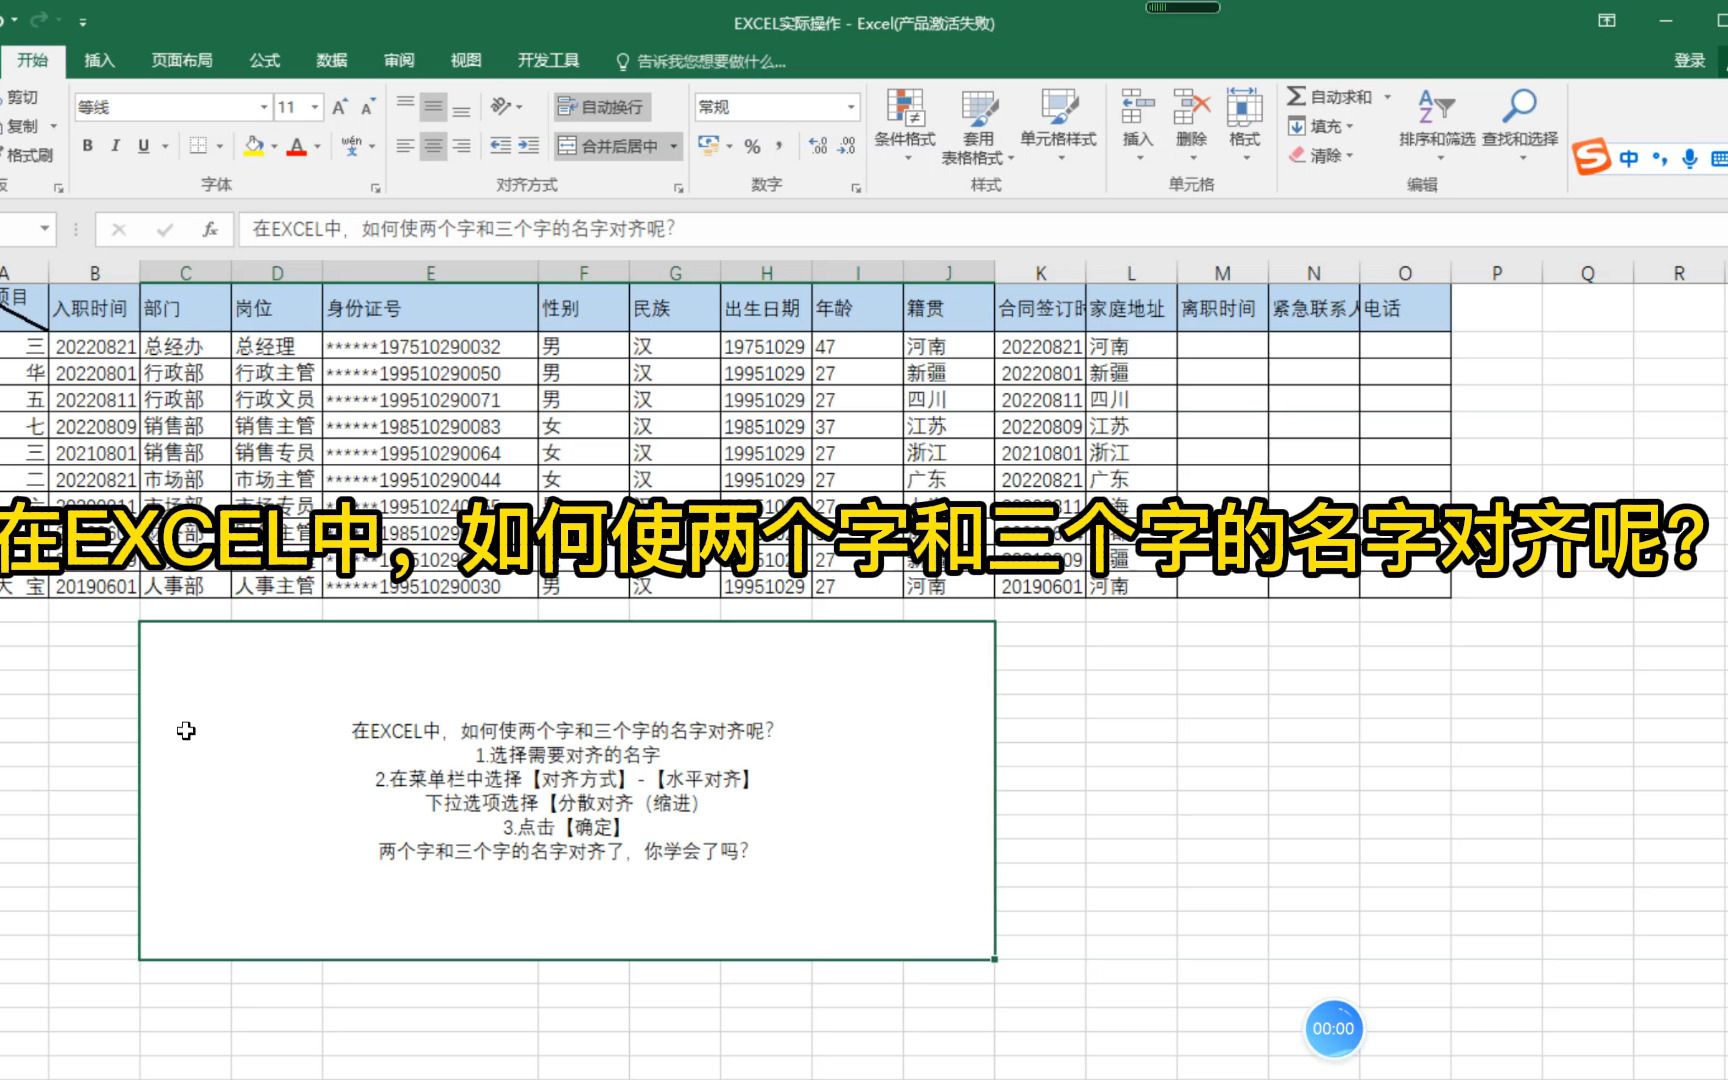
Task: Open the 清除 clear dropdown
Action: pos(1320,155)
